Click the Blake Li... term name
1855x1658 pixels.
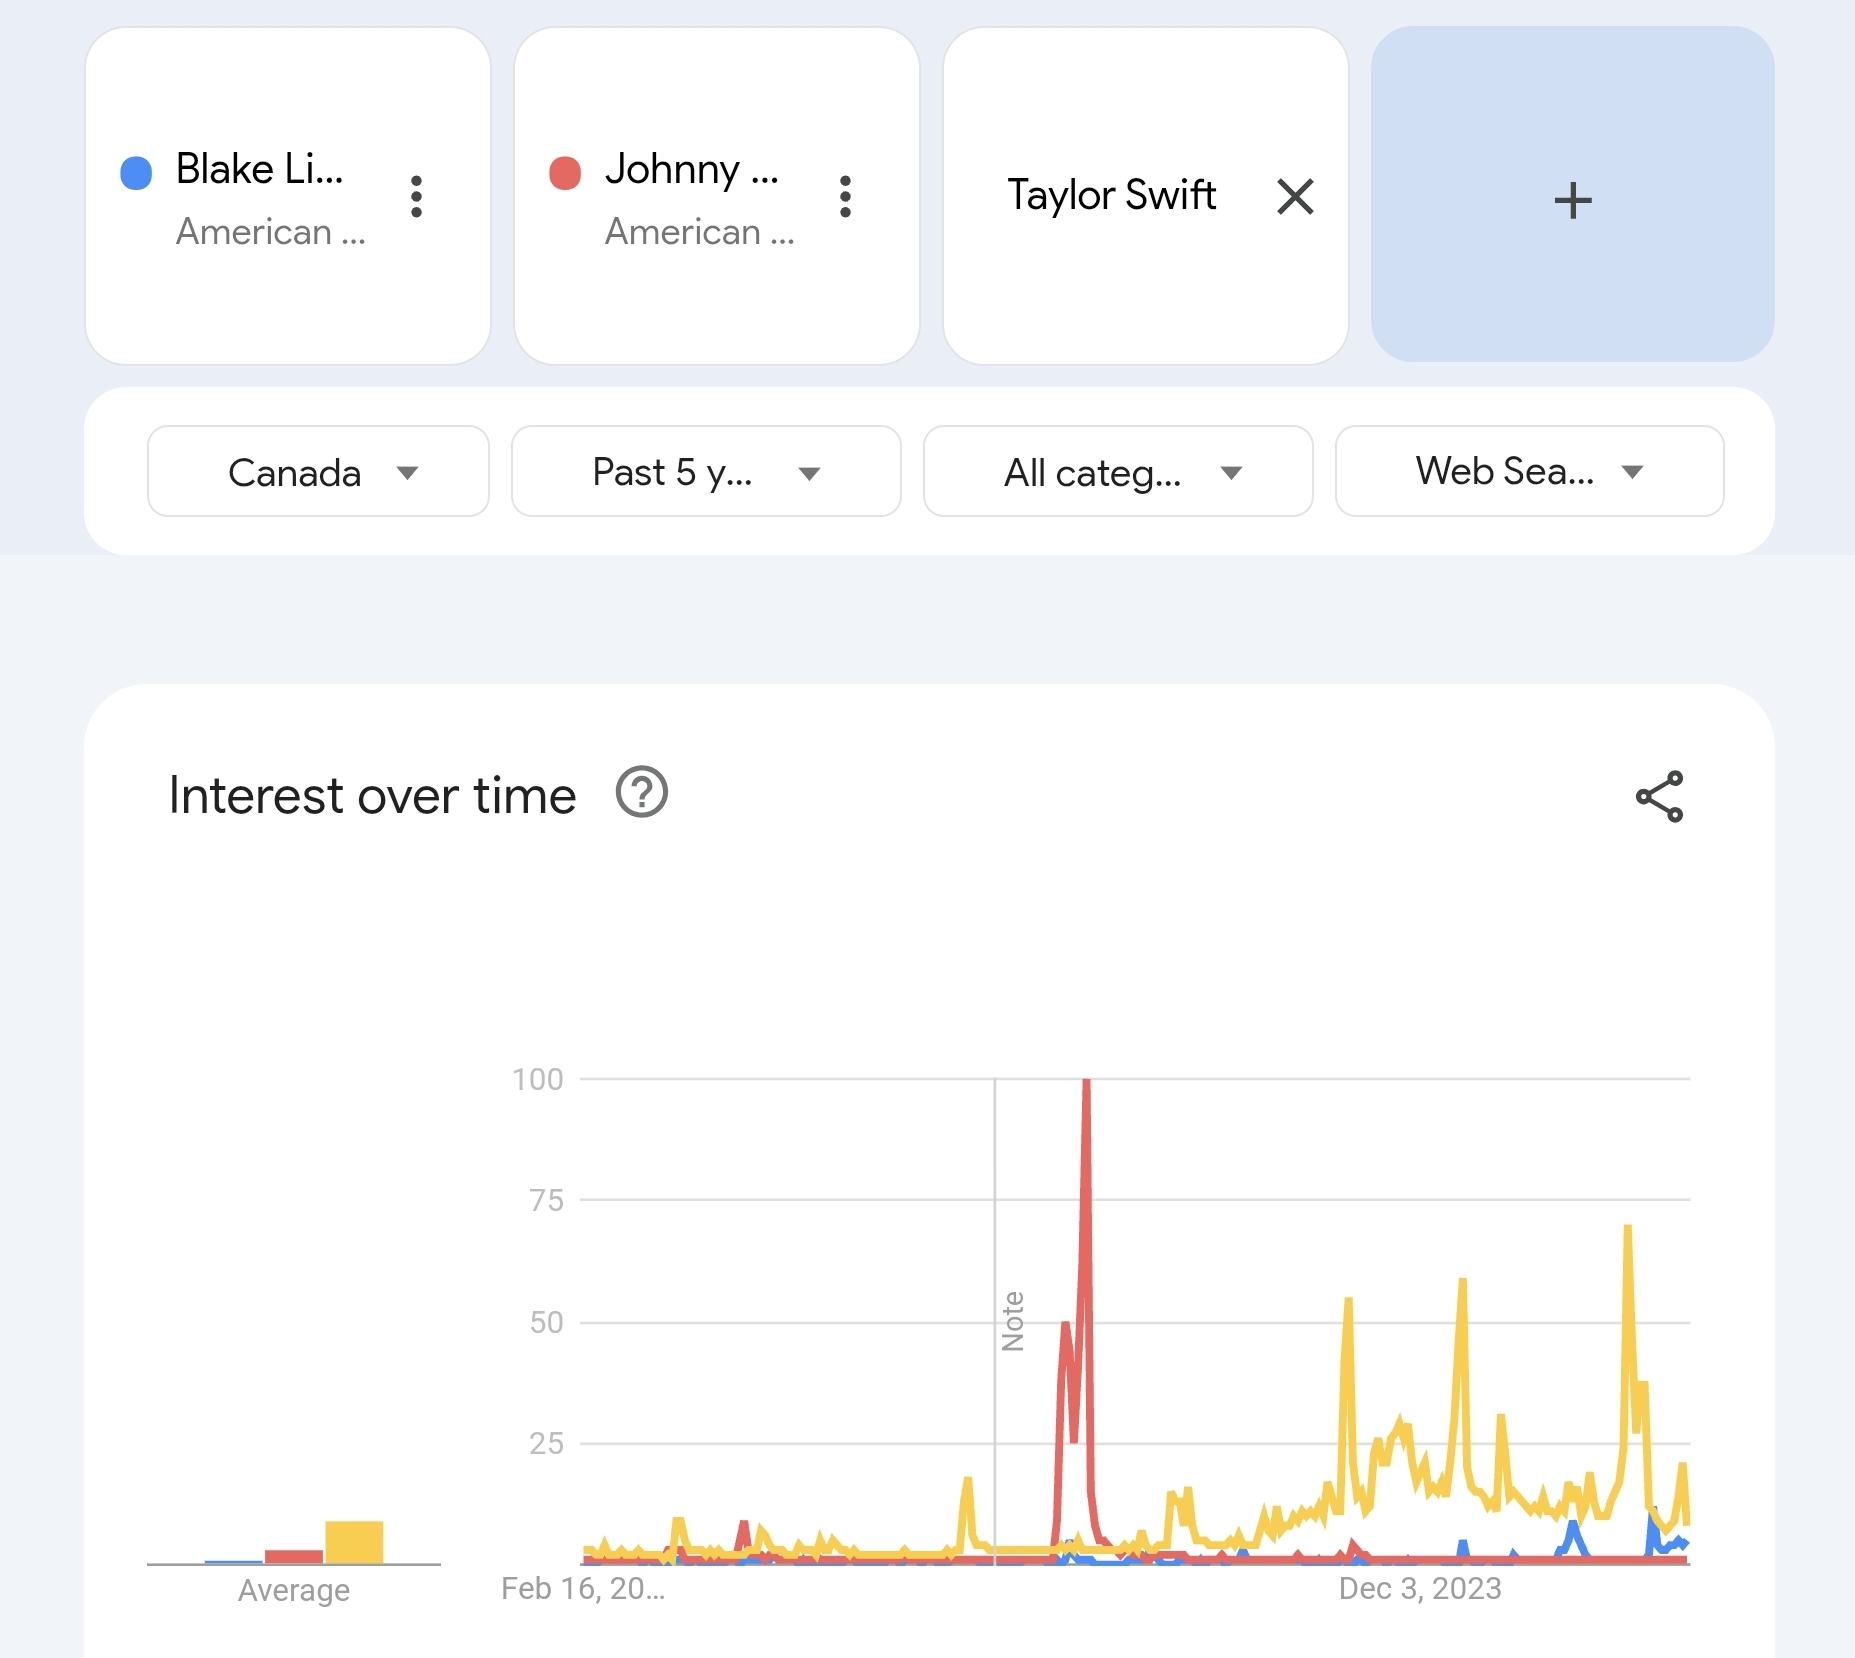(259, 169)
